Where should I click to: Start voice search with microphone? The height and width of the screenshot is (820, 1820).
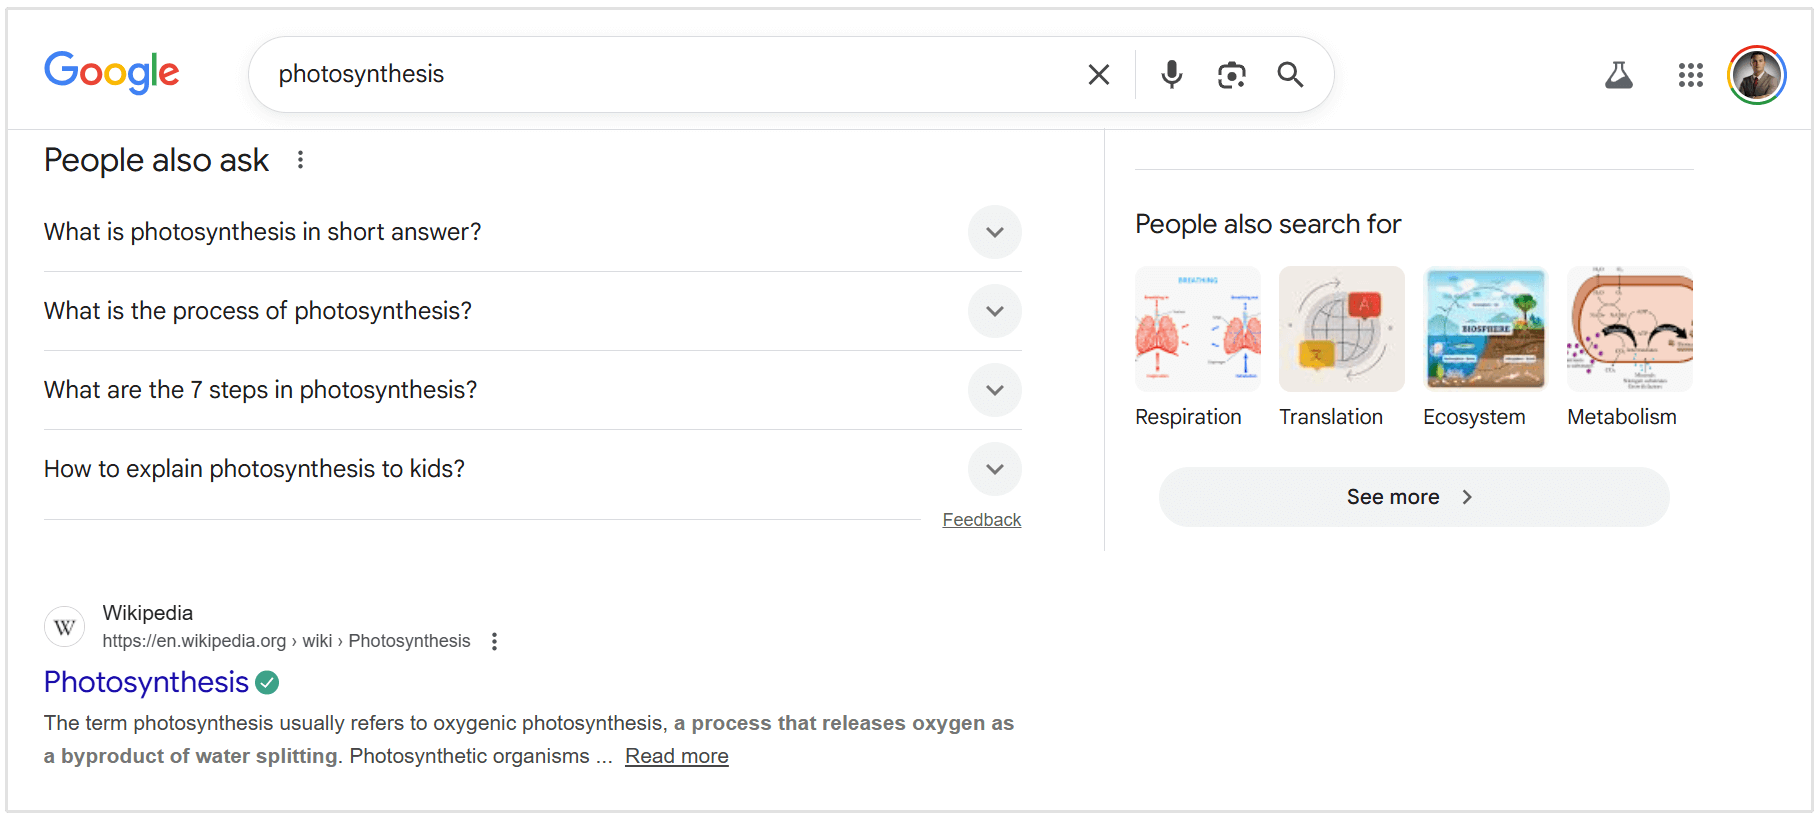coord(1171,75)
